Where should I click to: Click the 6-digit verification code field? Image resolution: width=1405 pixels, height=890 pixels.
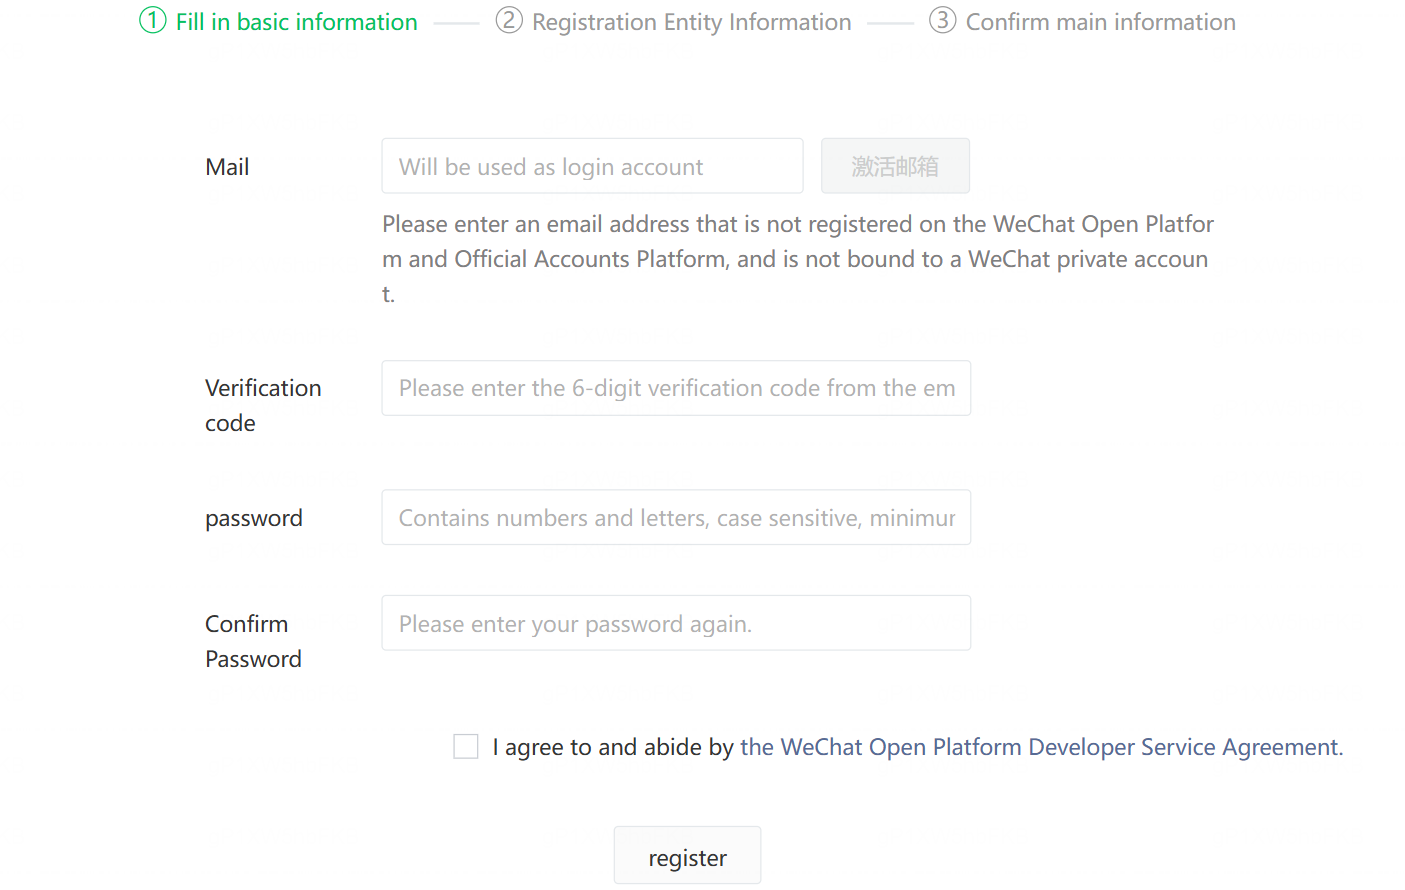pyautogui.click(x=676, y=388)
